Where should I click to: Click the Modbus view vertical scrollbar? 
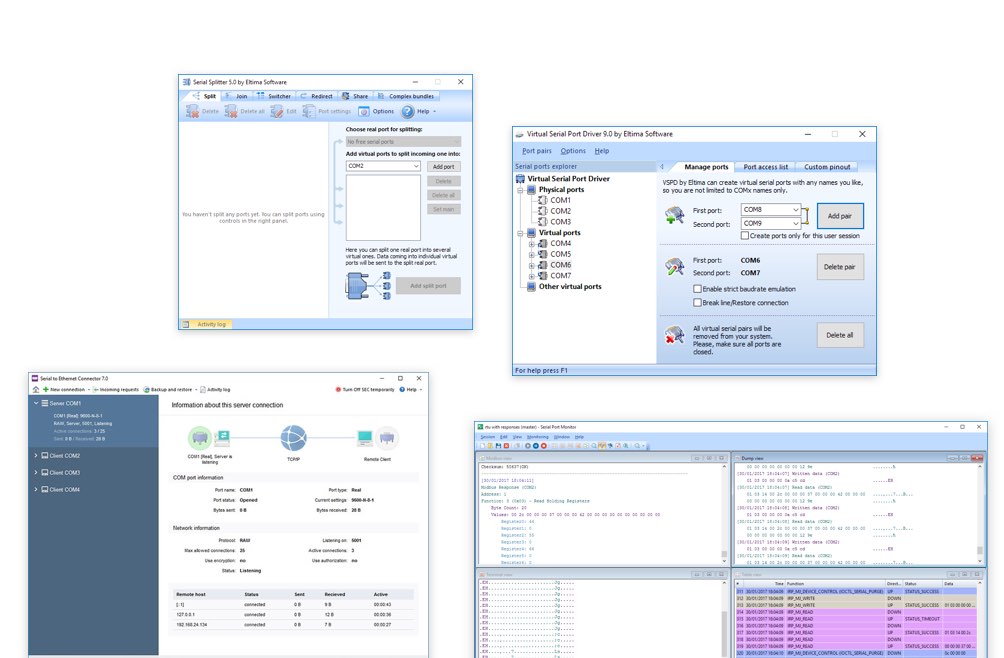(x=724, y=513)
